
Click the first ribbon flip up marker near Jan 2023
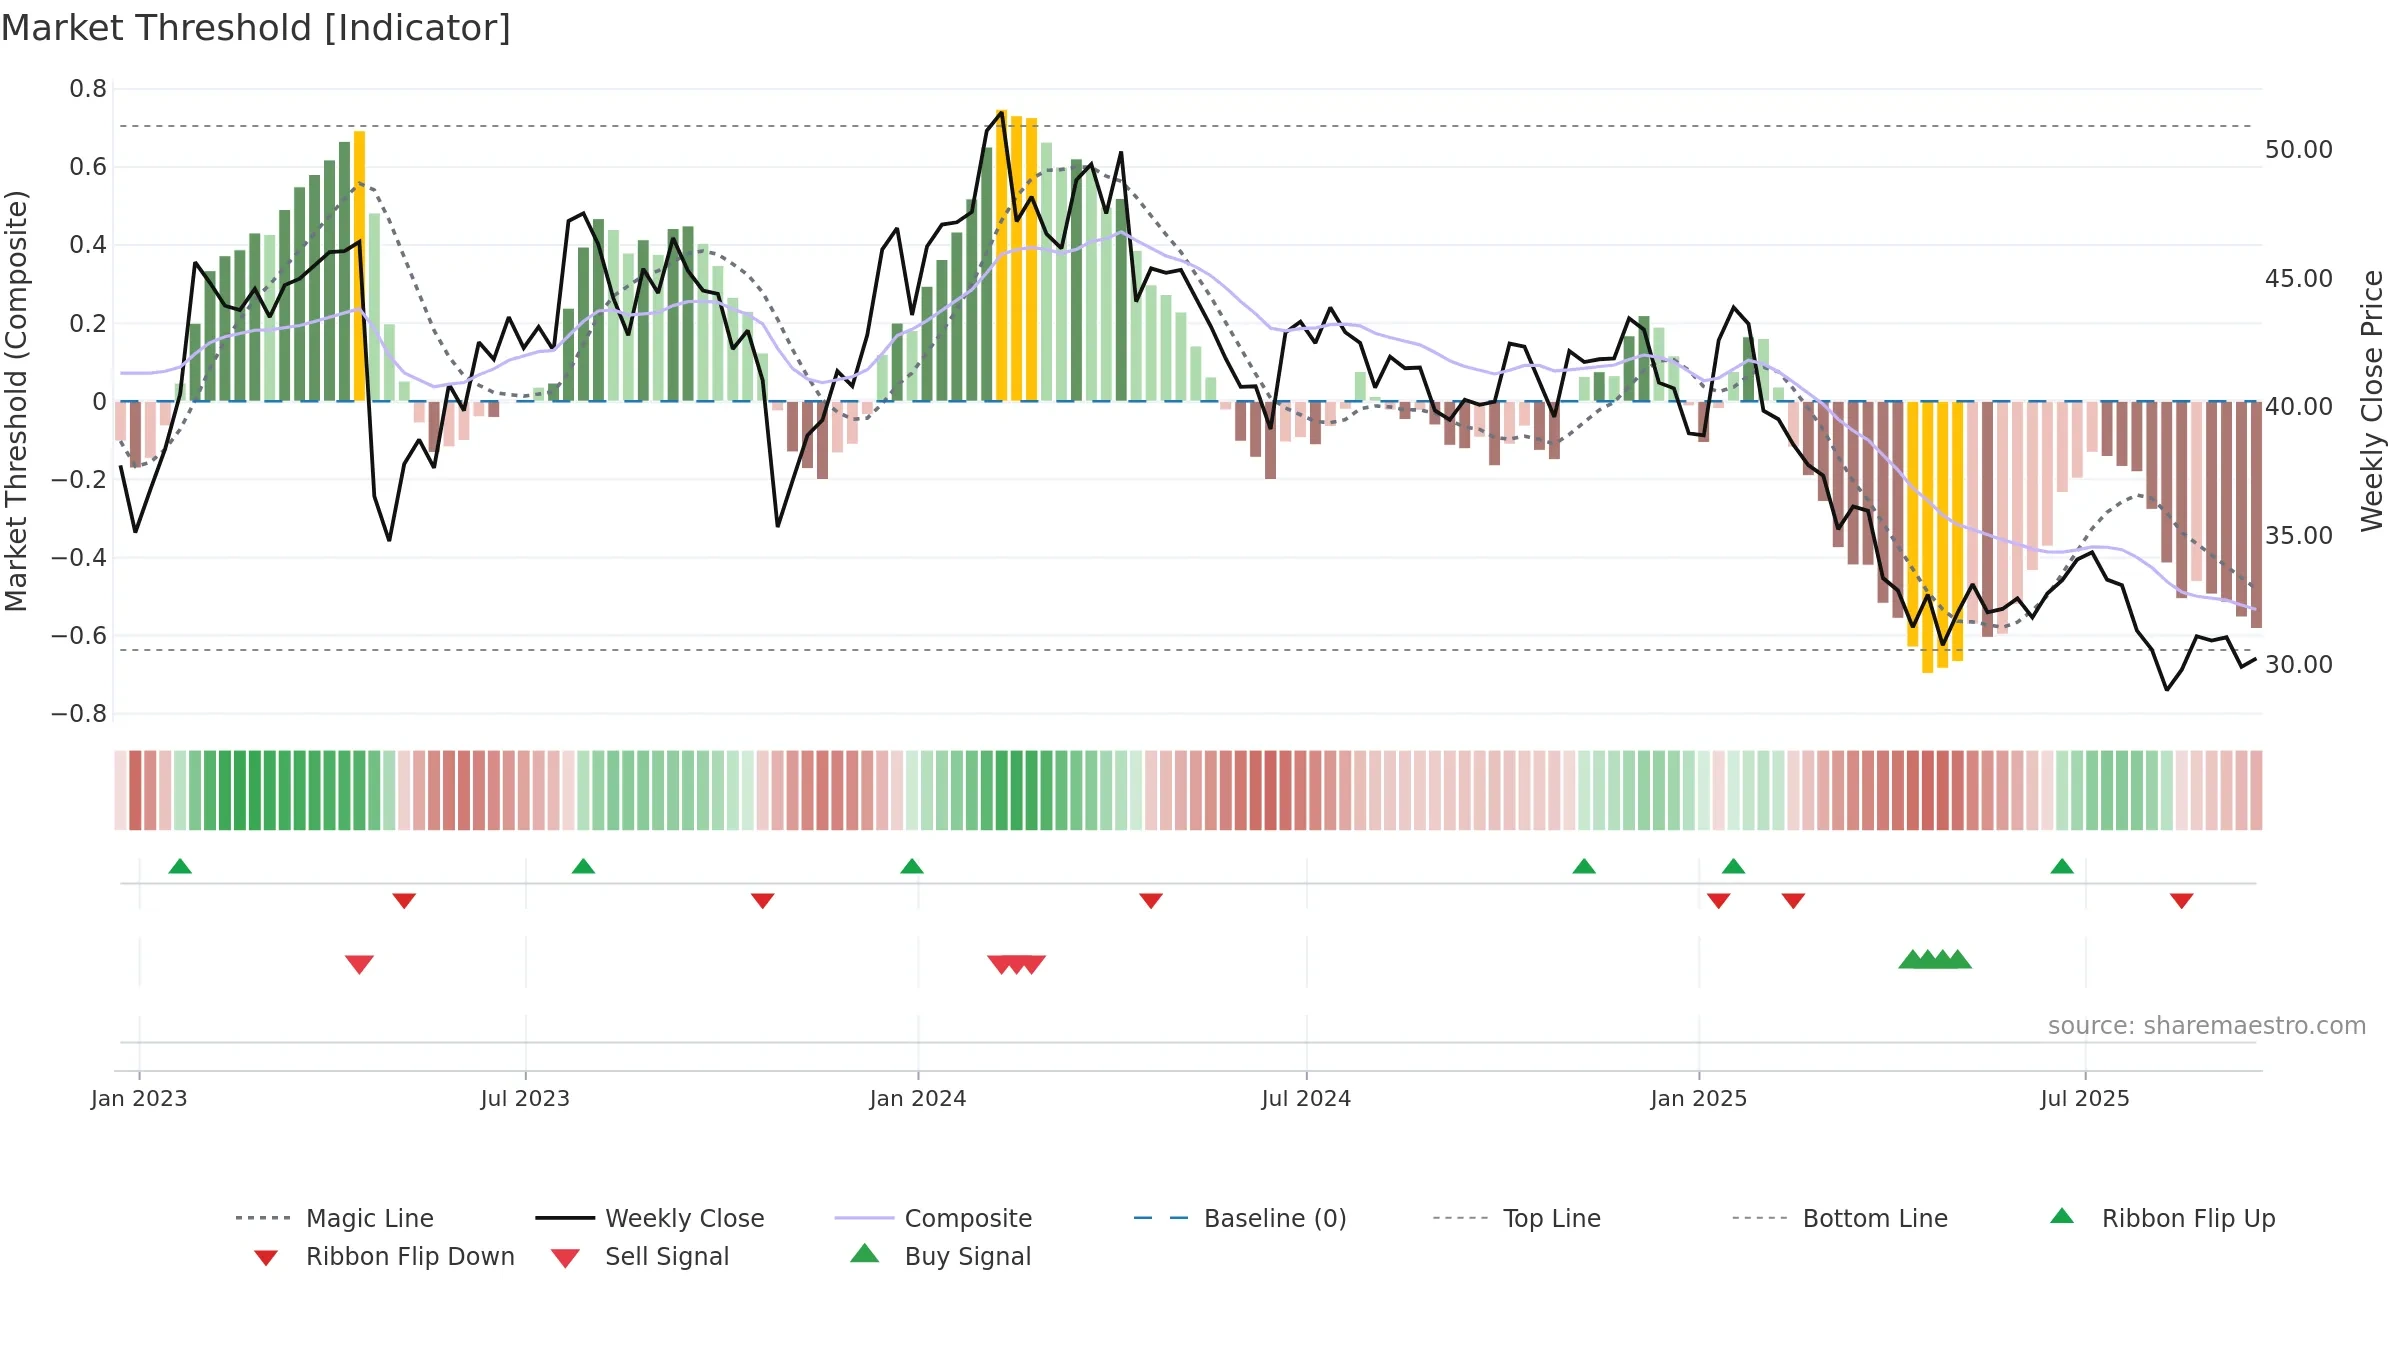(x=180, y=866)
